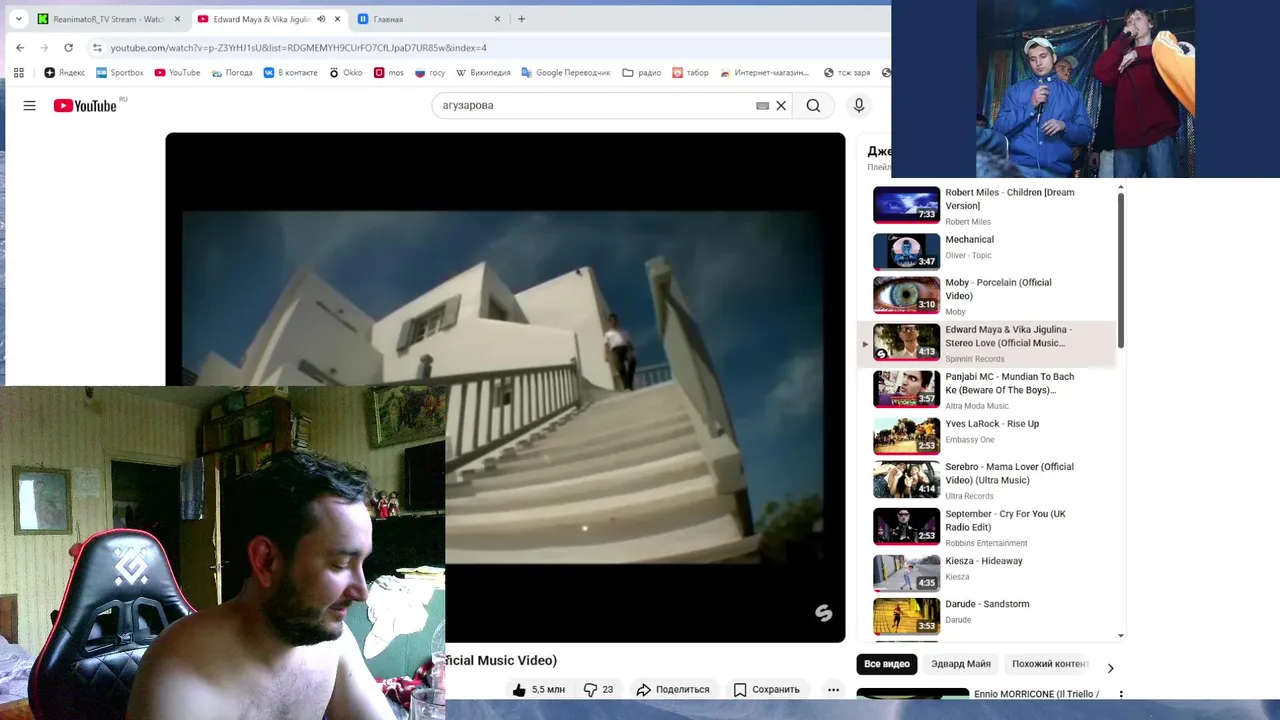This screenshot has height=720, width=1280.
Task: Open the госу bookmark
Action: pyautogui.click(x=430, y=72)
